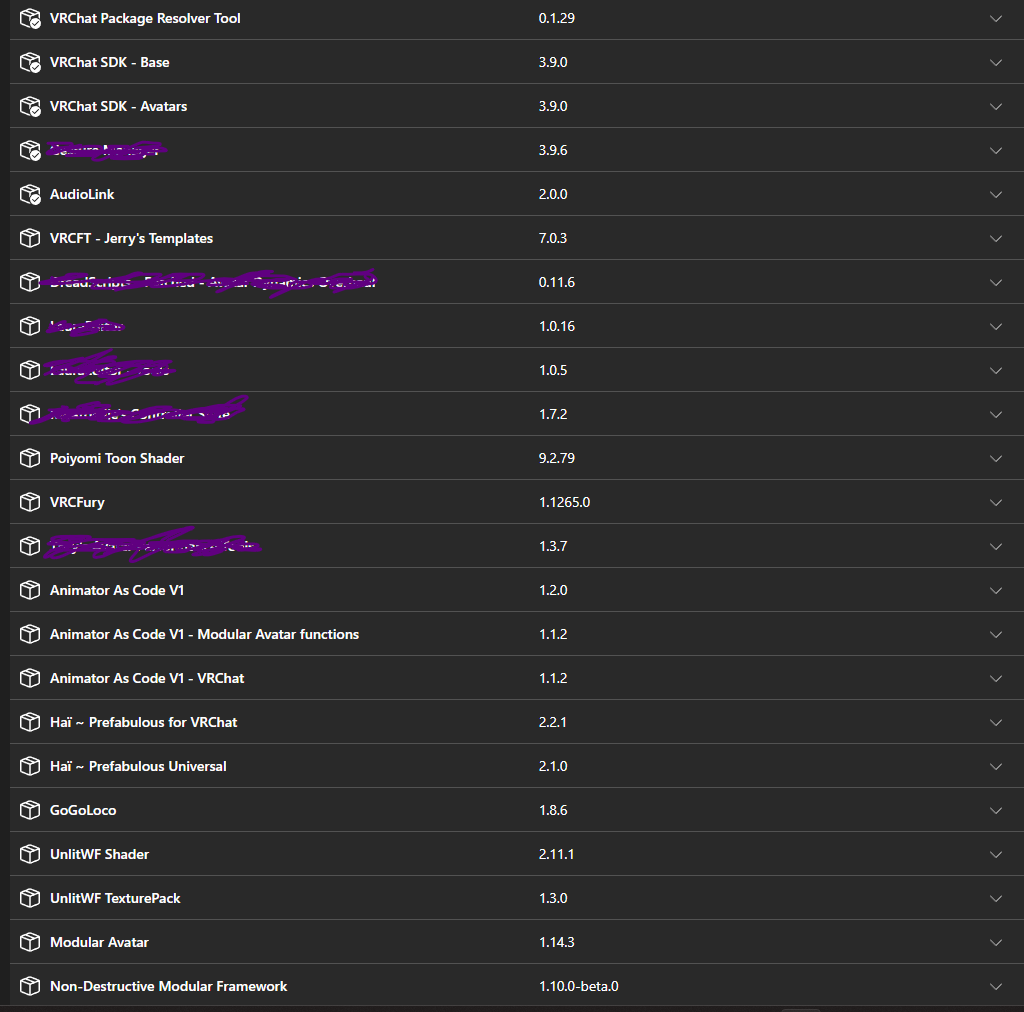
Task: Click VRCFury package icon
Action: coord(30,502)
